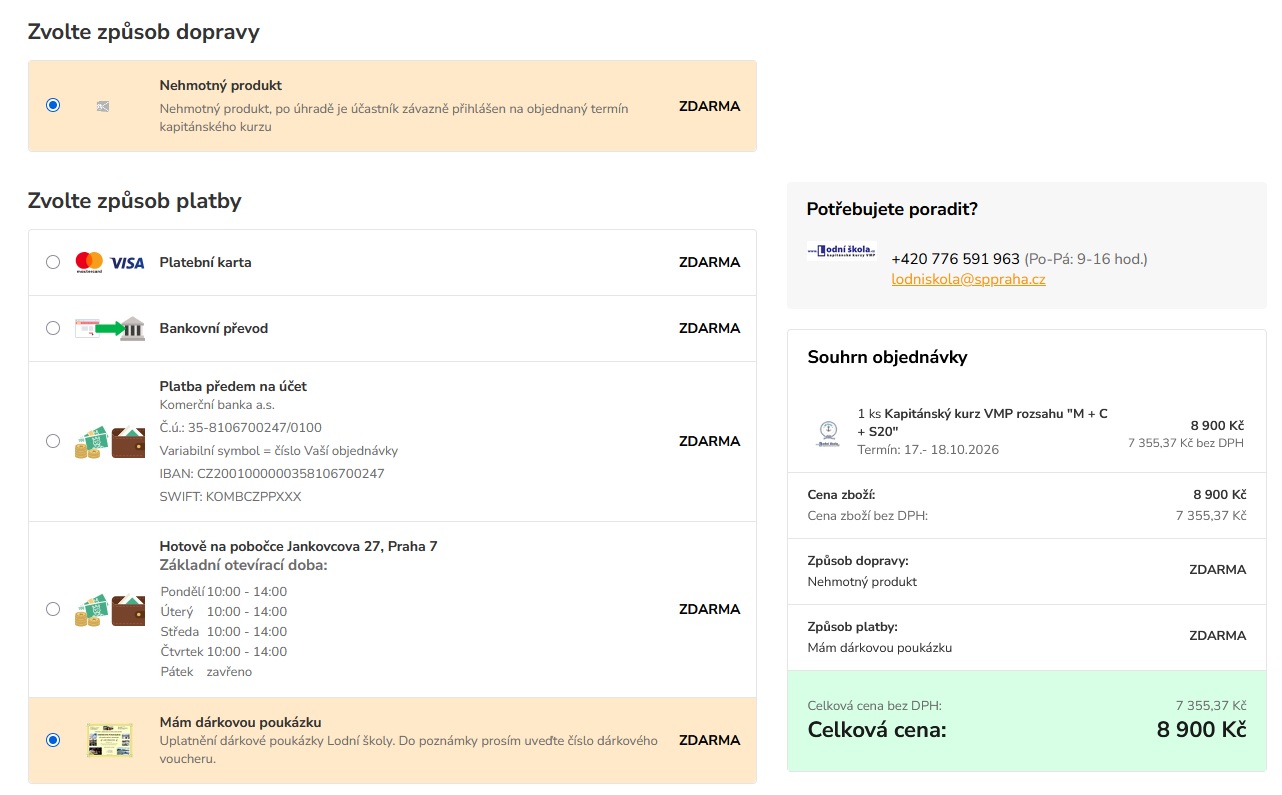Choose the Hotově na pobočce radio option
This screenshot has width=1282, height=795.
53,609
